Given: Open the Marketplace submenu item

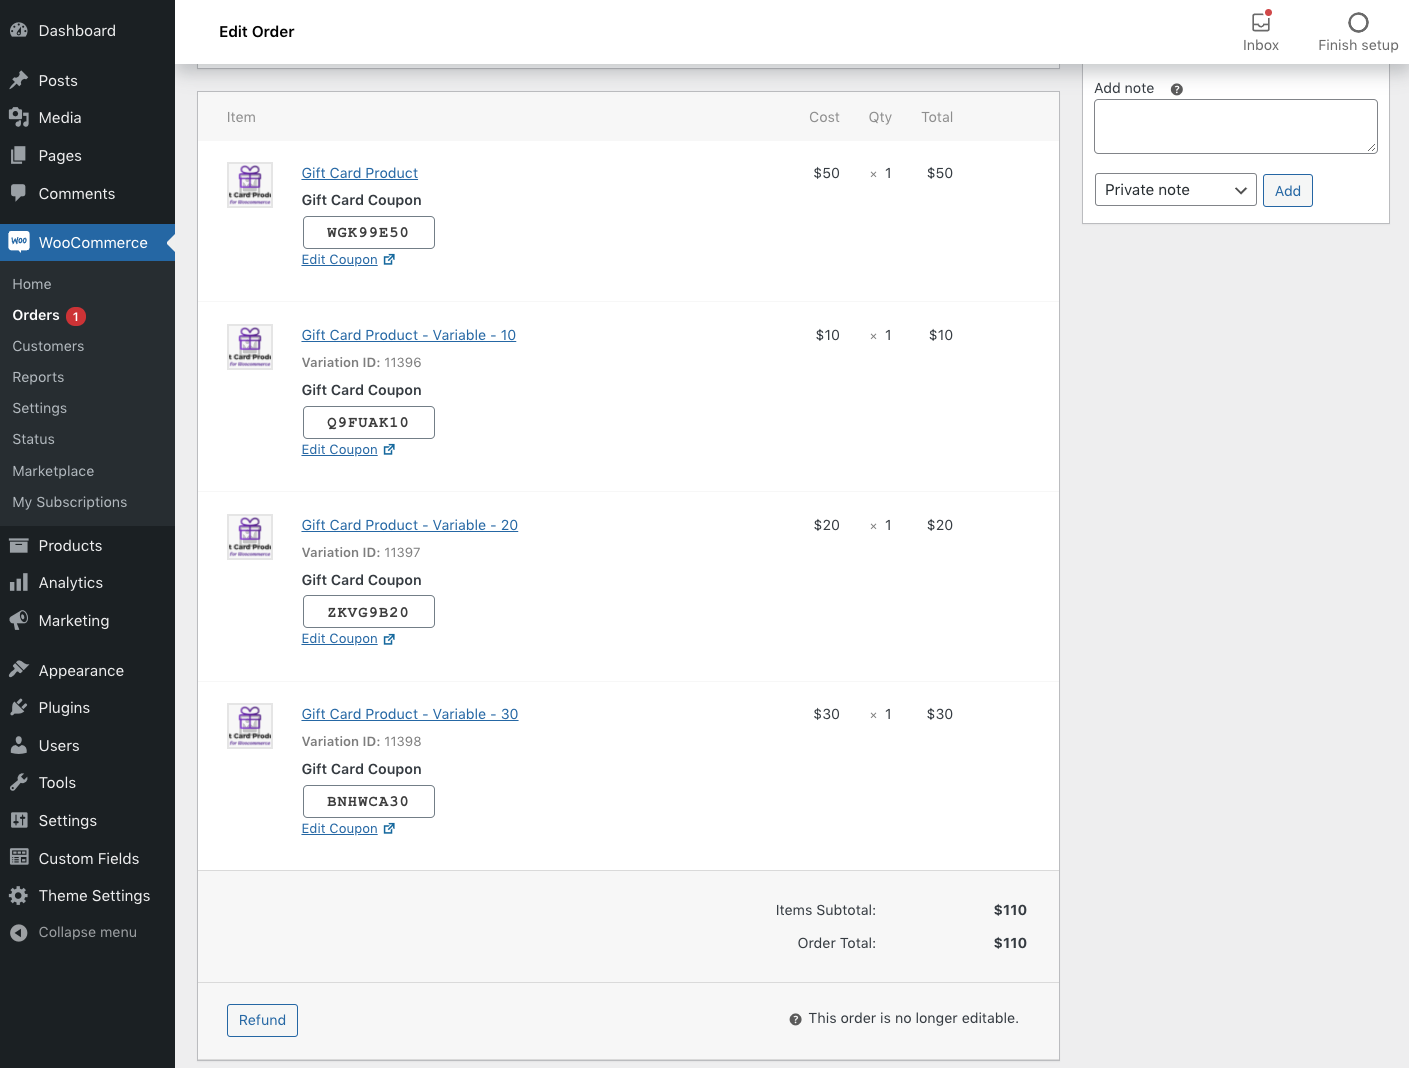Looking at the screenshot, I should tap(53, 471).
